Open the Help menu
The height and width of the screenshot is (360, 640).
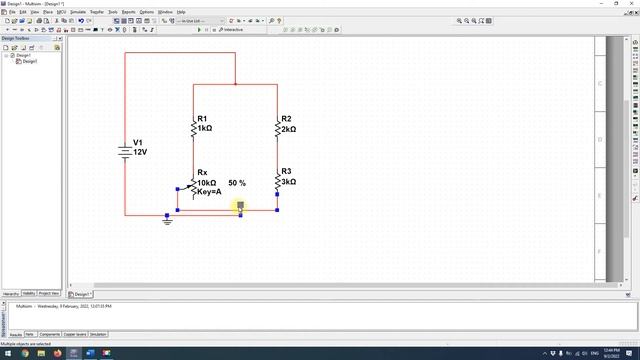pyautogui.click(x=181, y=12)
